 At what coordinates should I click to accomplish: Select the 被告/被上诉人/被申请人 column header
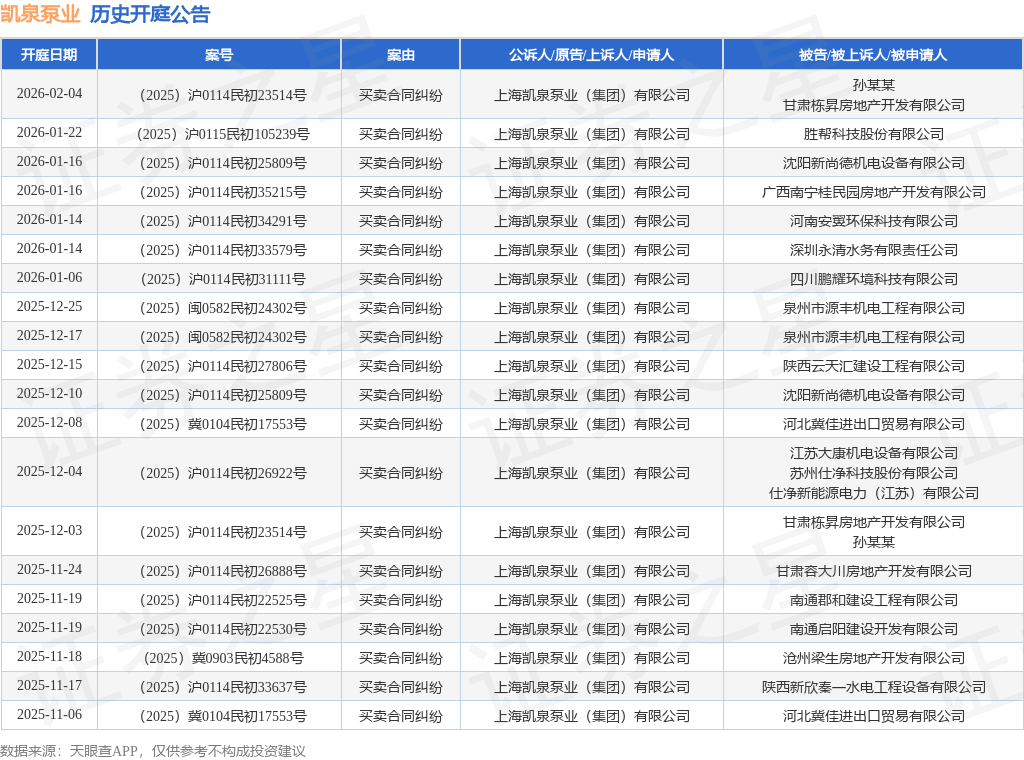point(873,55)
